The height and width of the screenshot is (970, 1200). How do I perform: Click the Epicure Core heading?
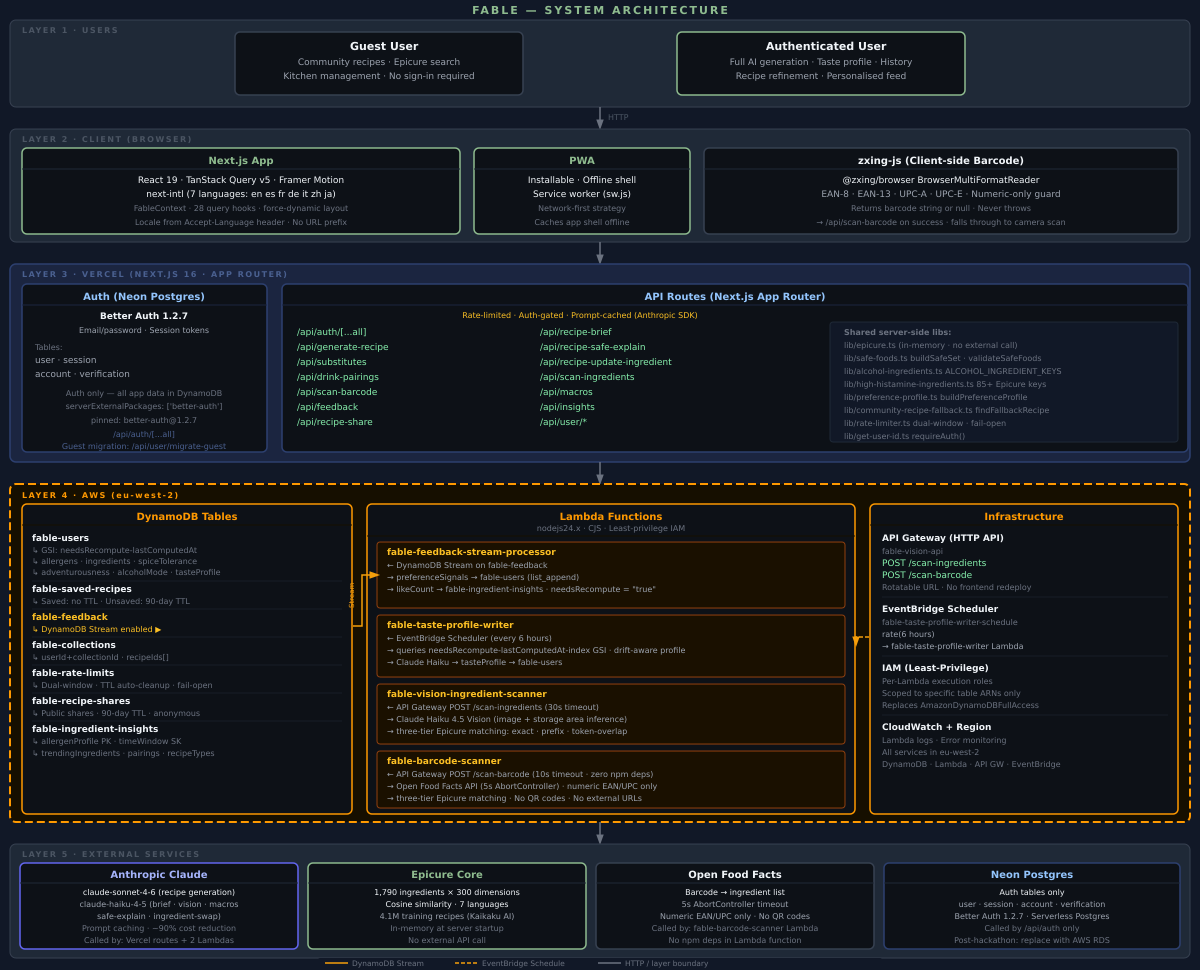447,875
